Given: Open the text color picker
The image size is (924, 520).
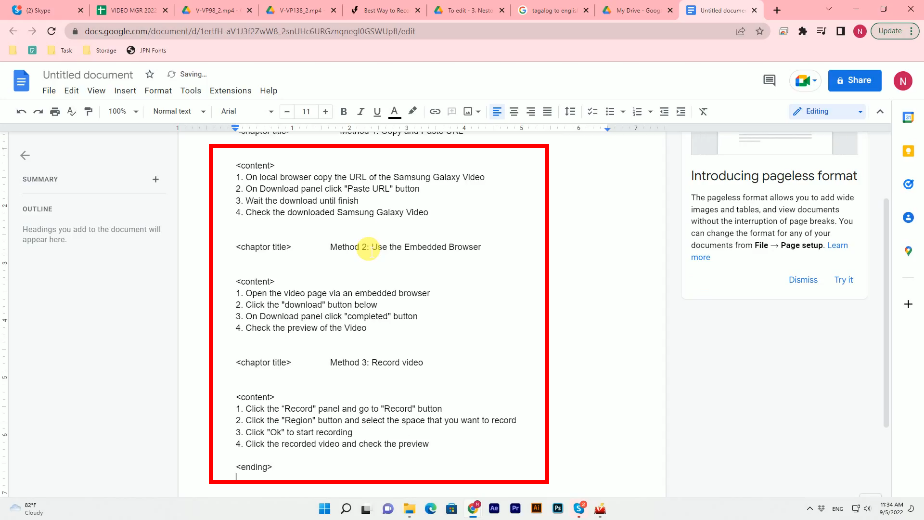Looking at the screenshot, I should [395, 111].
